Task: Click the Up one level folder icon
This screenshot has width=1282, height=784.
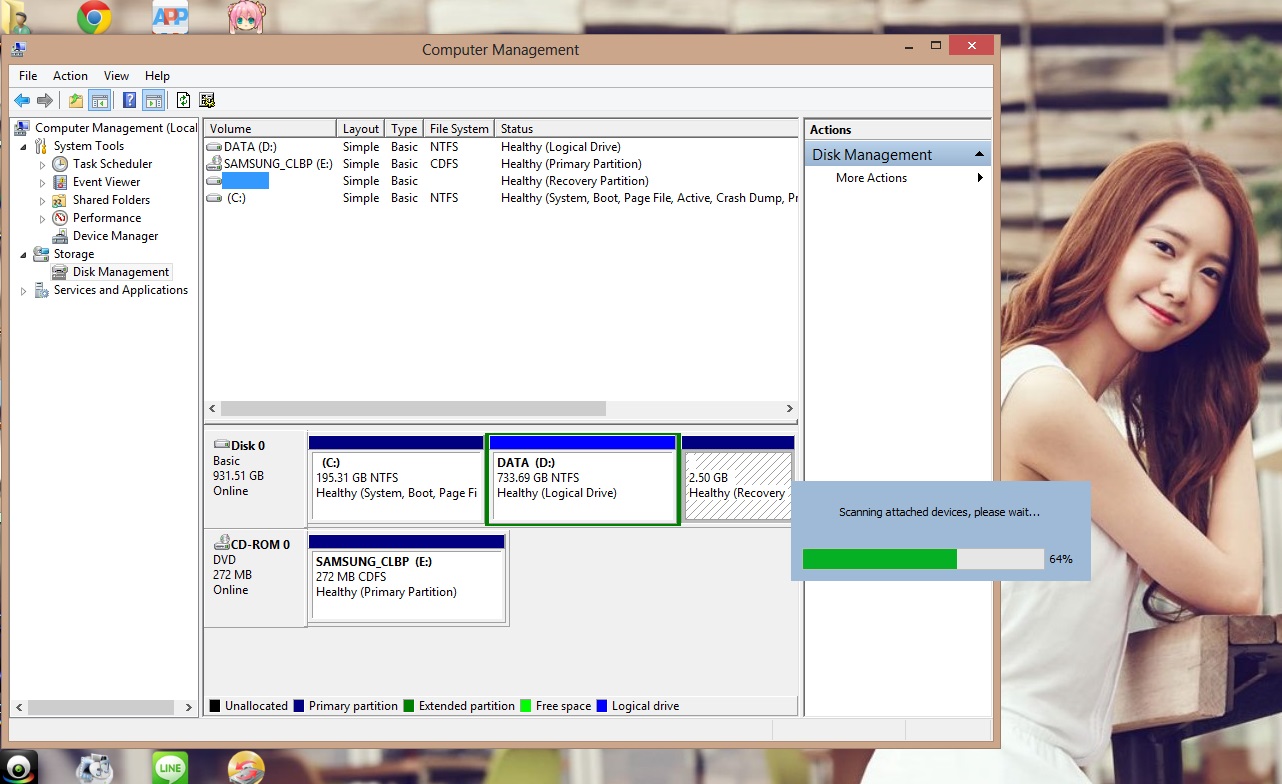Action: (x=76, y=100)
